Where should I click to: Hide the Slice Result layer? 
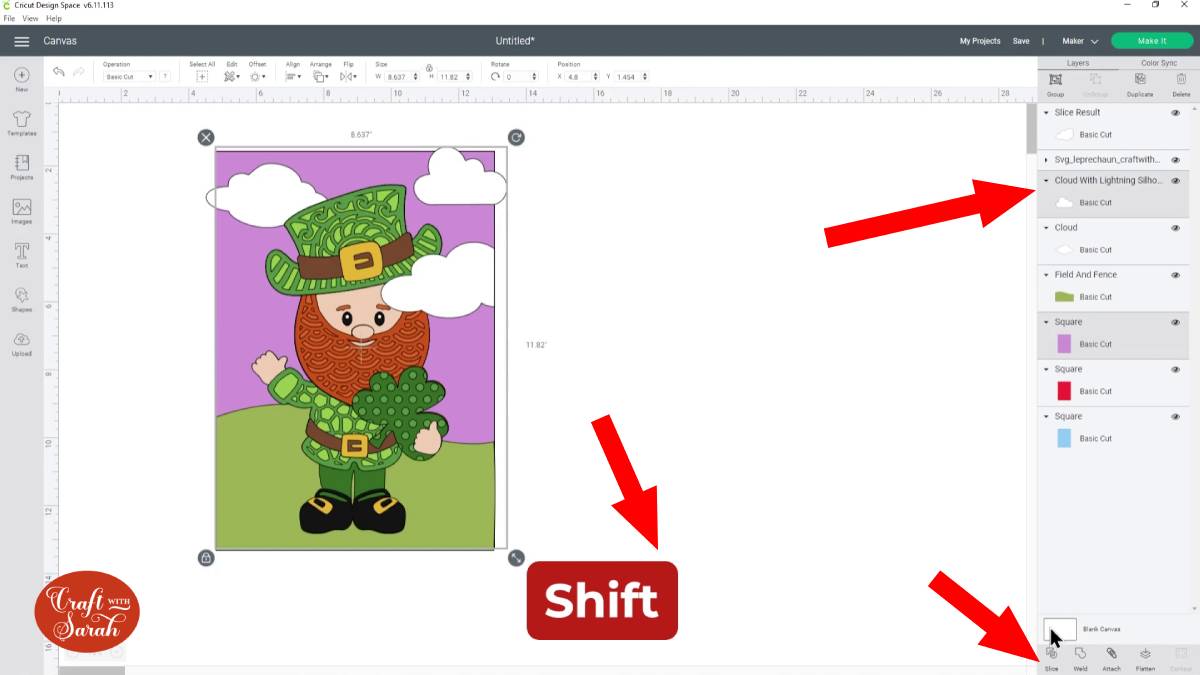coord(1175,113)
